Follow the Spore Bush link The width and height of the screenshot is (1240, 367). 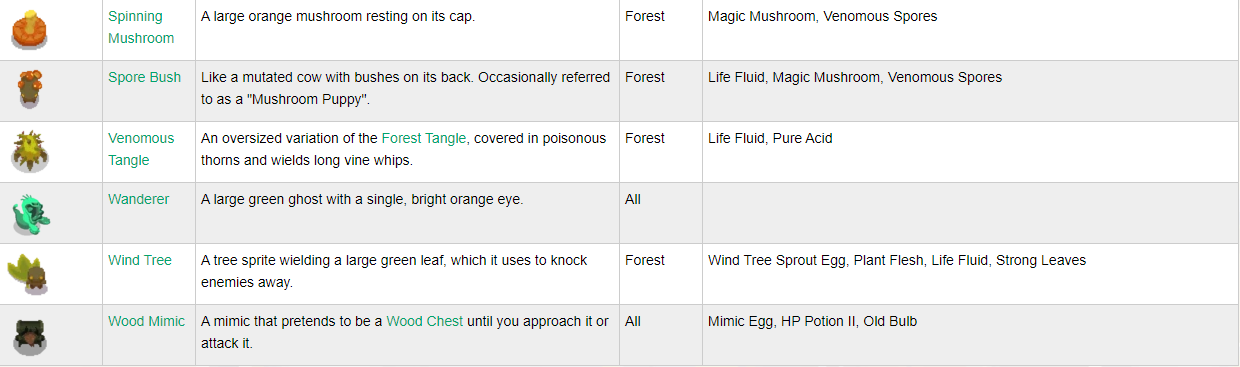(x=145, y=77)
